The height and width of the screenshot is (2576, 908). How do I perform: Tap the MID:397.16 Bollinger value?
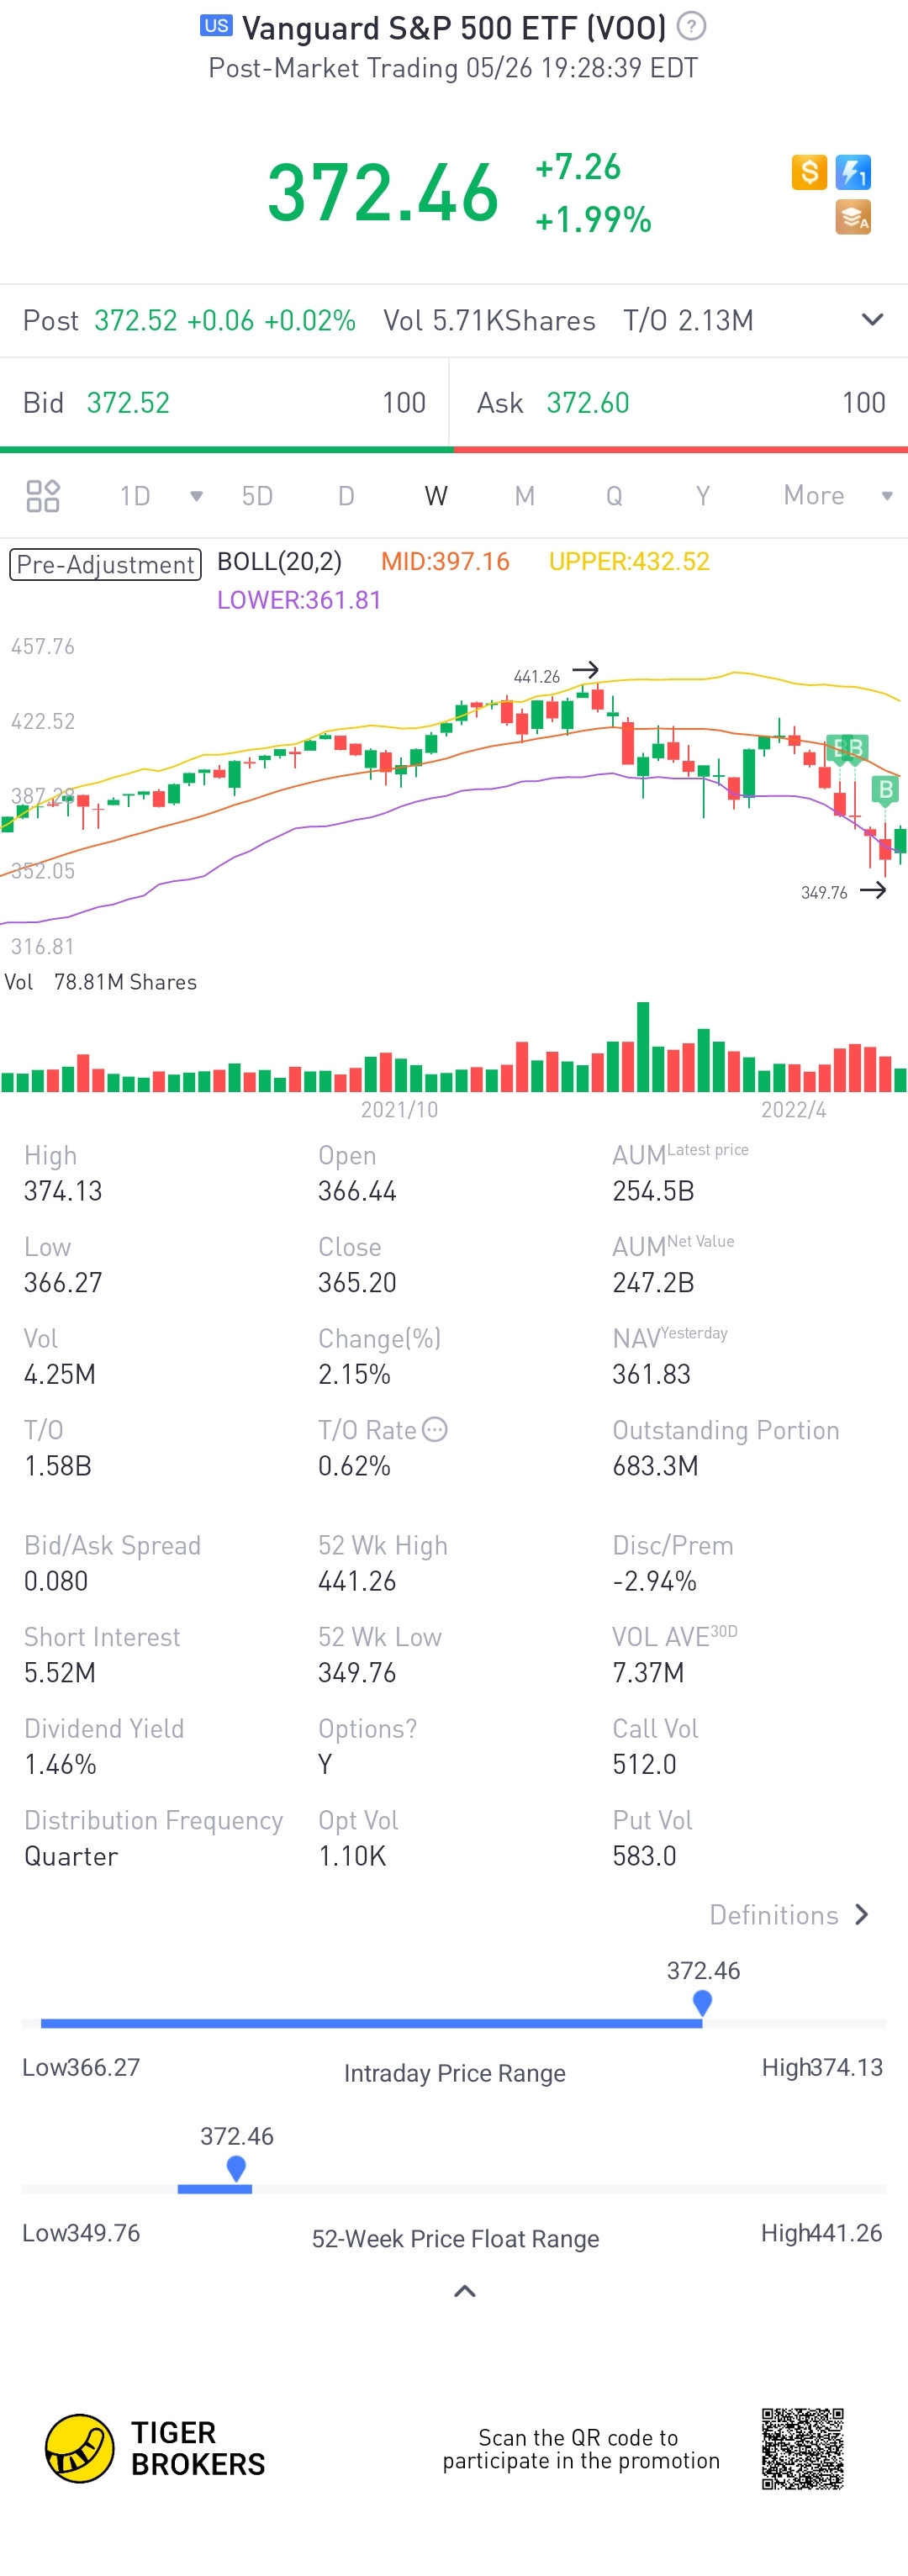(x=445, y=562)
